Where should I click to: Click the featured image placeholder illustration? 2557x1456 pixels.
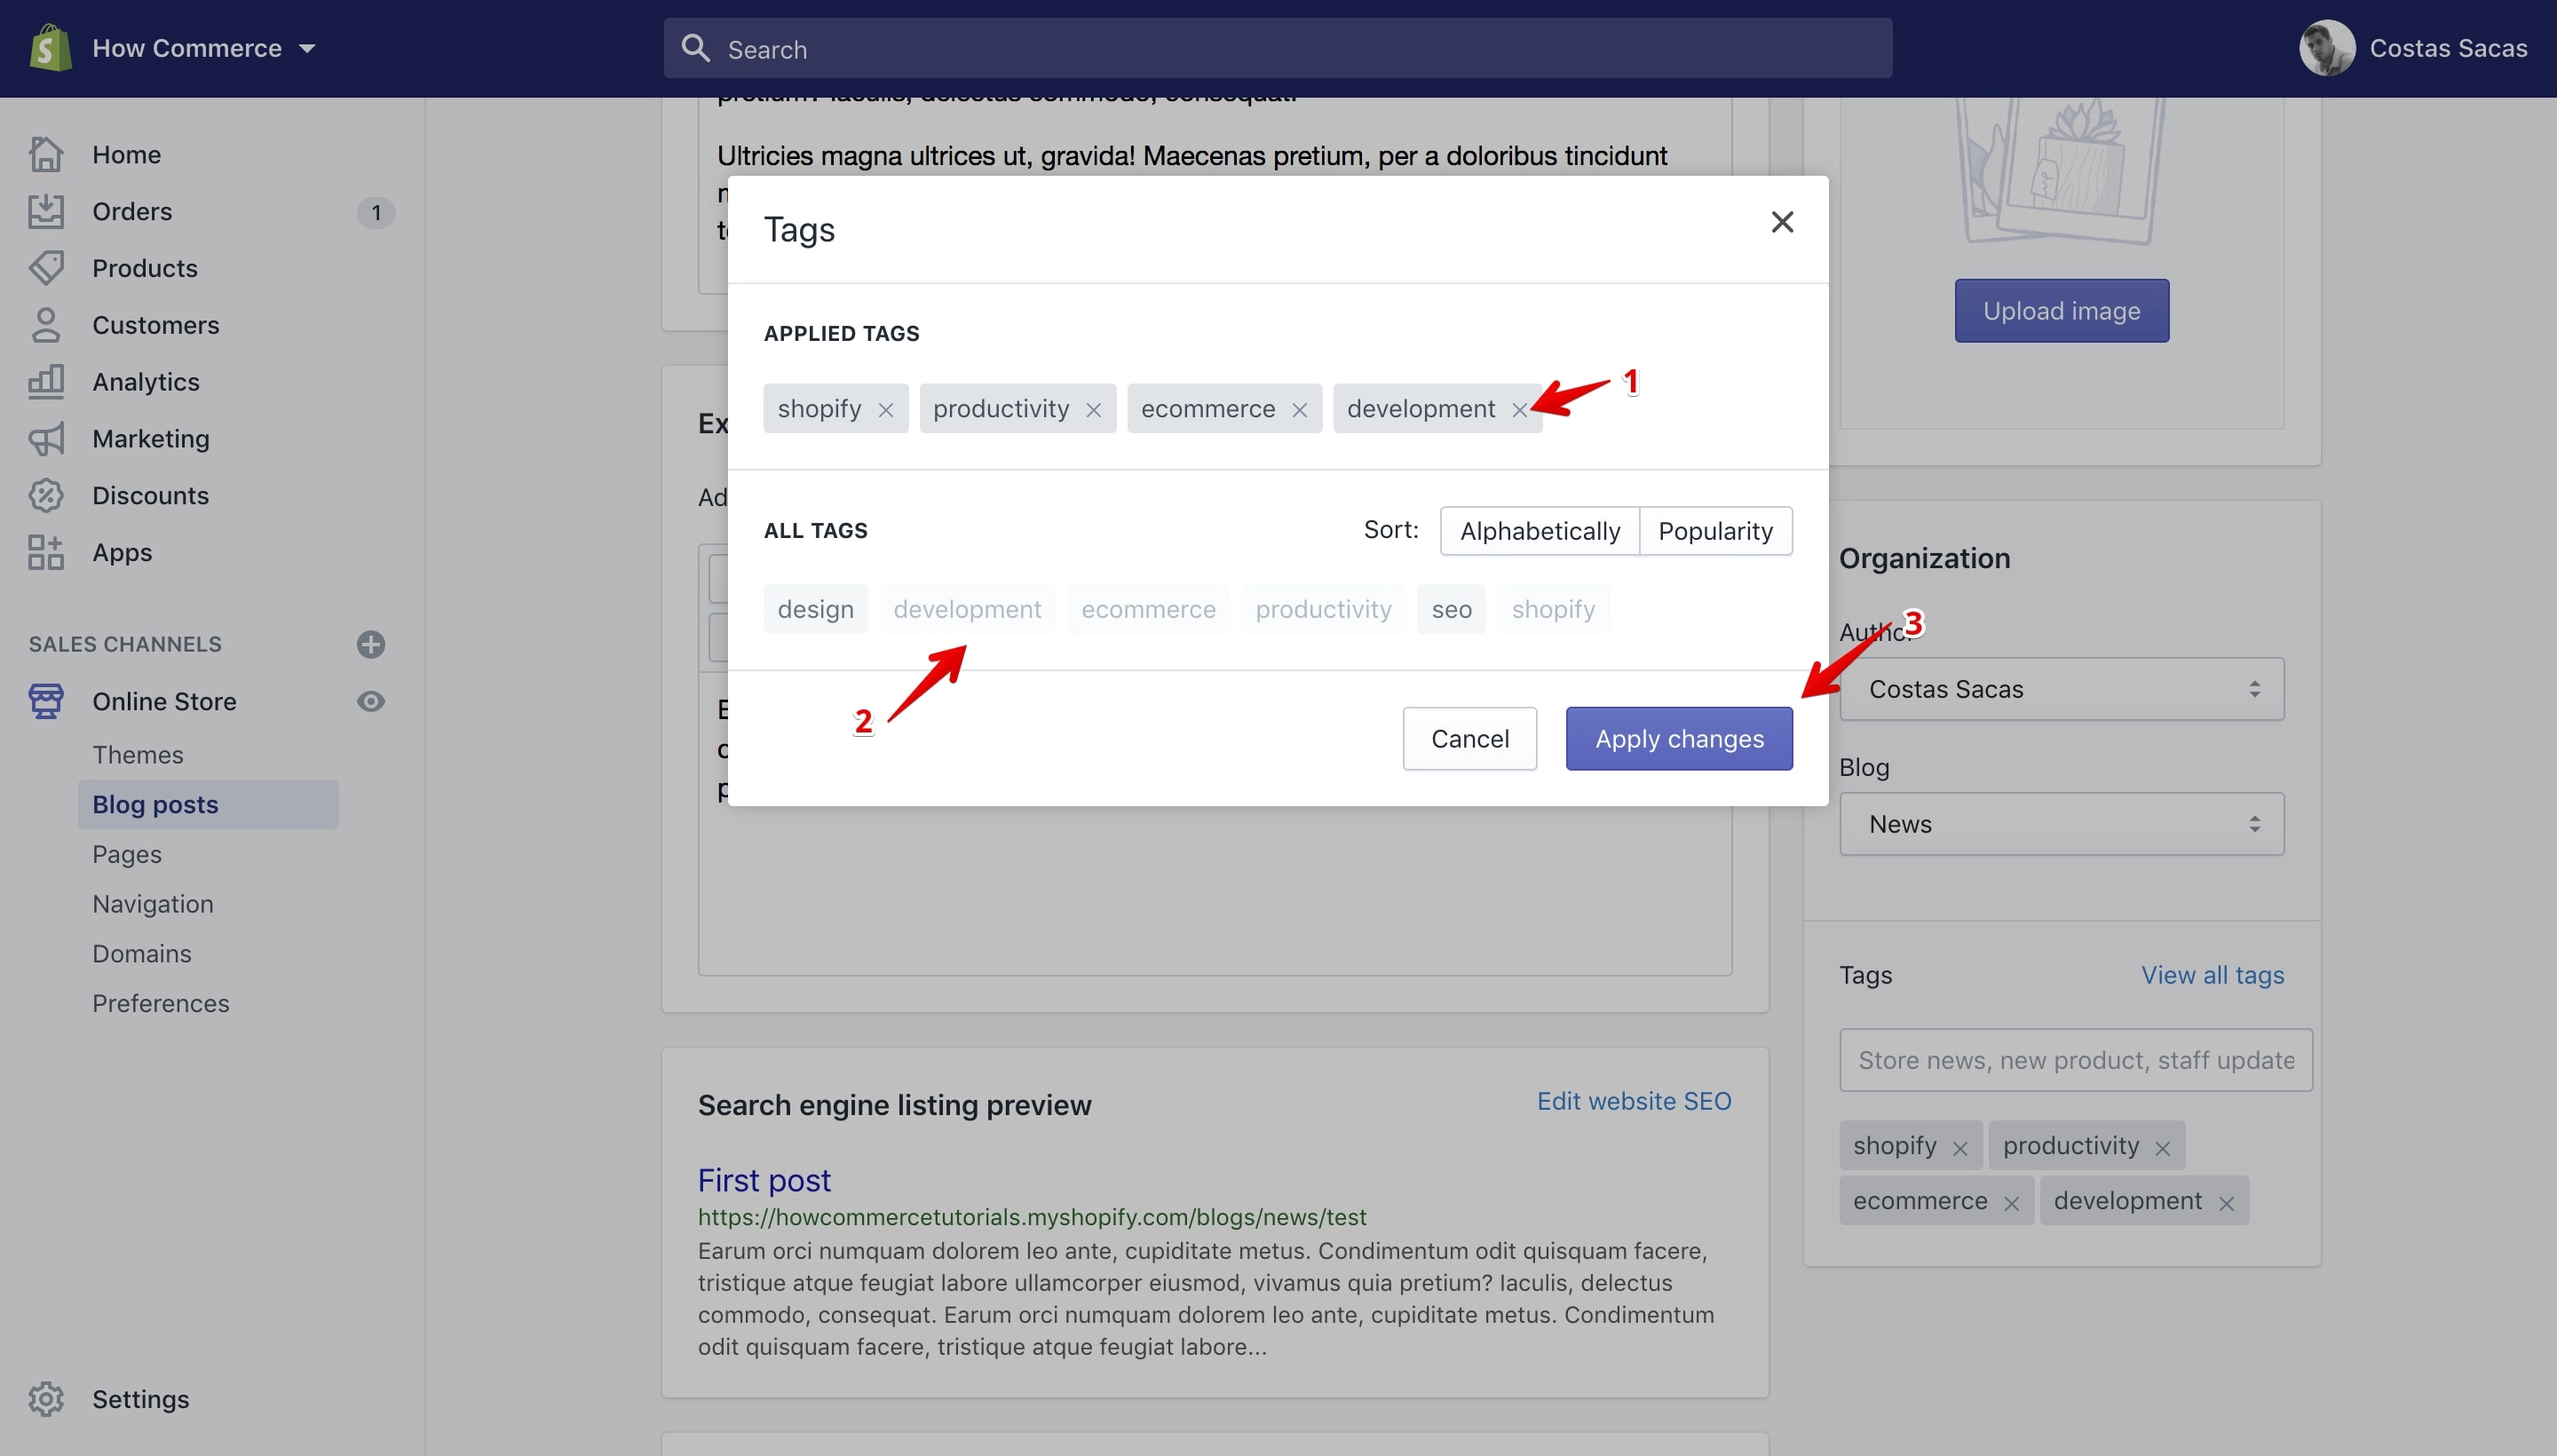[2061, 170]
